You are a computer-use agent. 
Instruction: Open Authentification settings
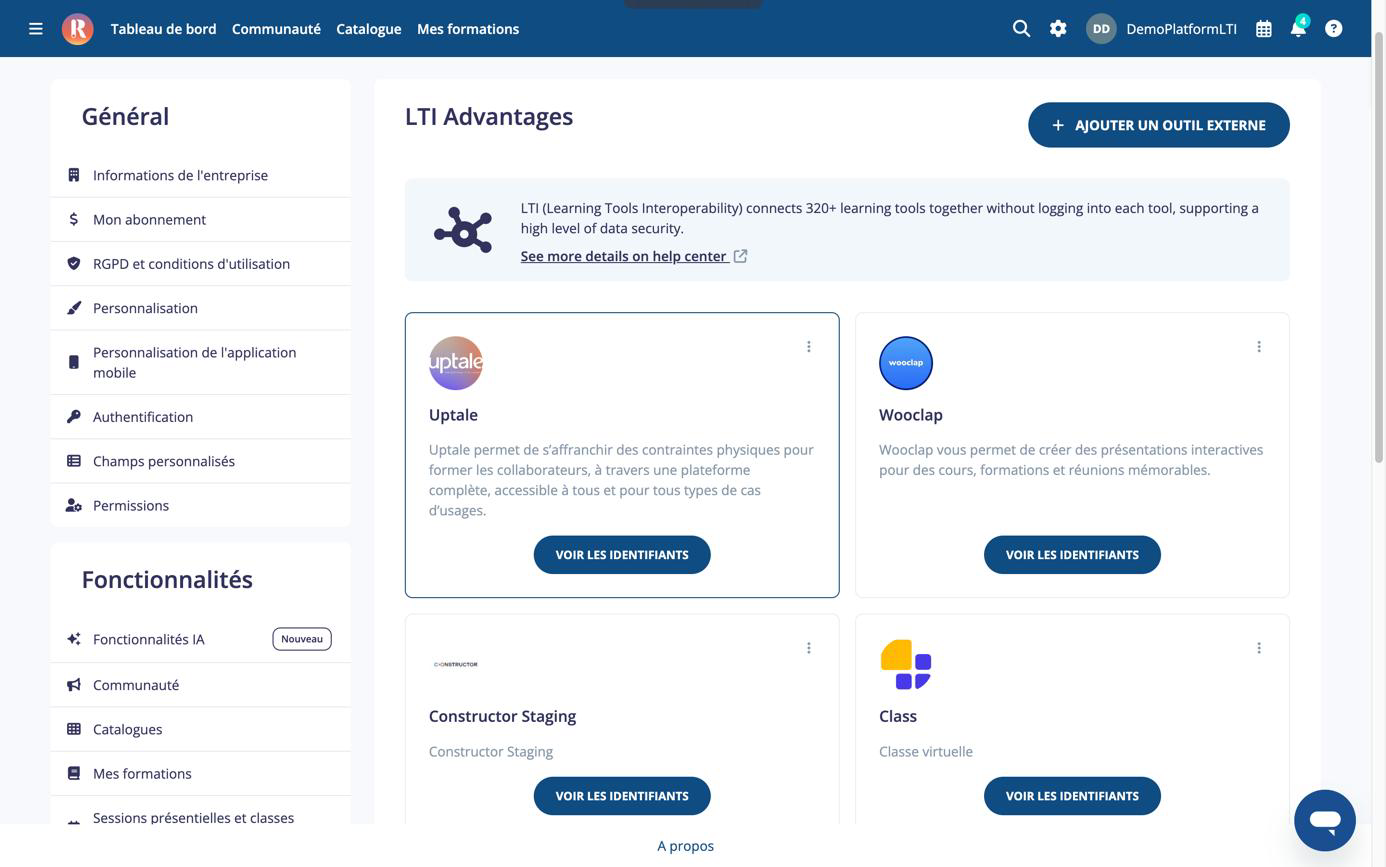(201, 417)
